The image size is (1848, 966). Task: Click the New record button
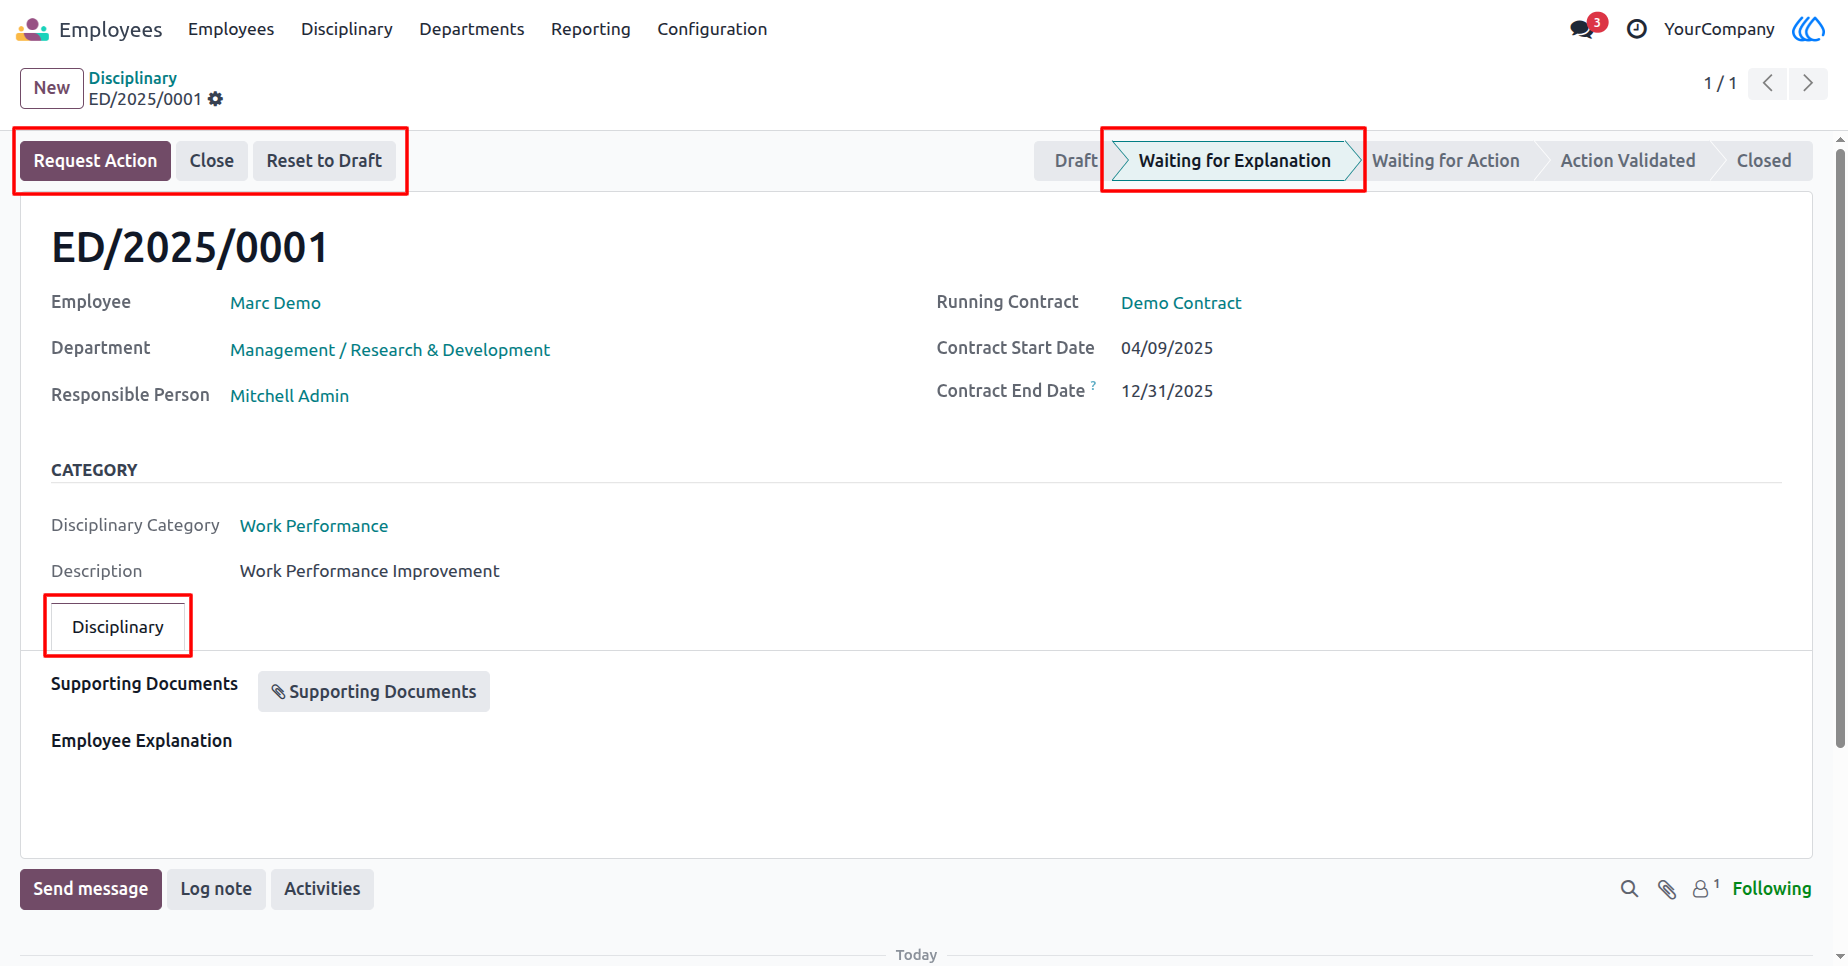(52, 88)
